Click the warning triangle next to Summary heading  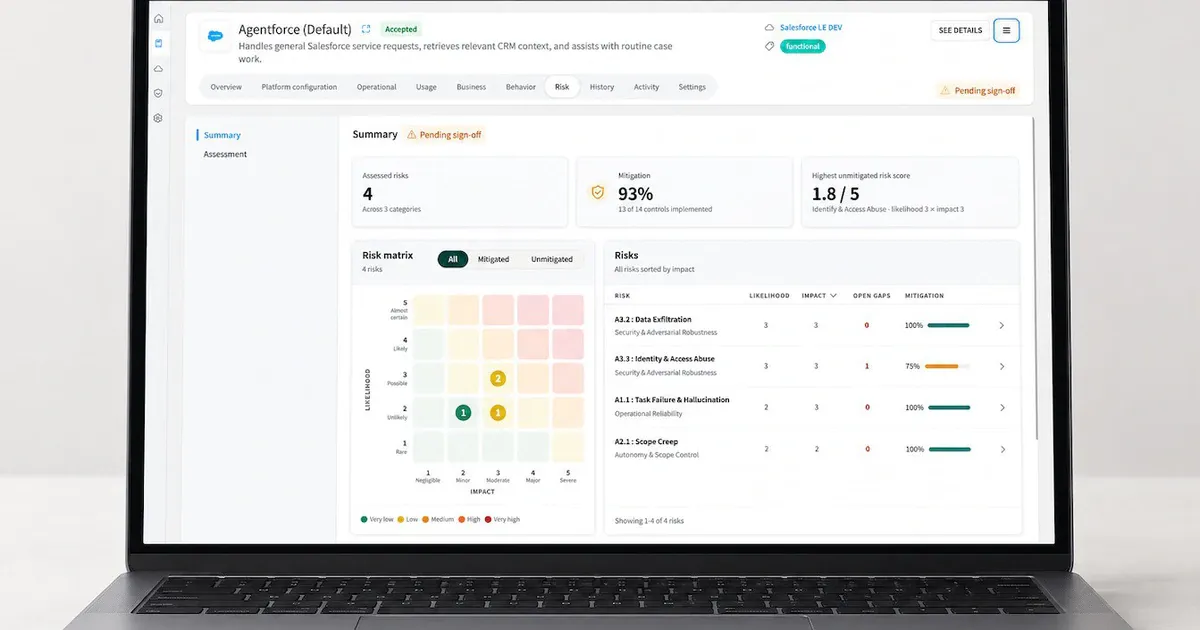tap(411, 134)
